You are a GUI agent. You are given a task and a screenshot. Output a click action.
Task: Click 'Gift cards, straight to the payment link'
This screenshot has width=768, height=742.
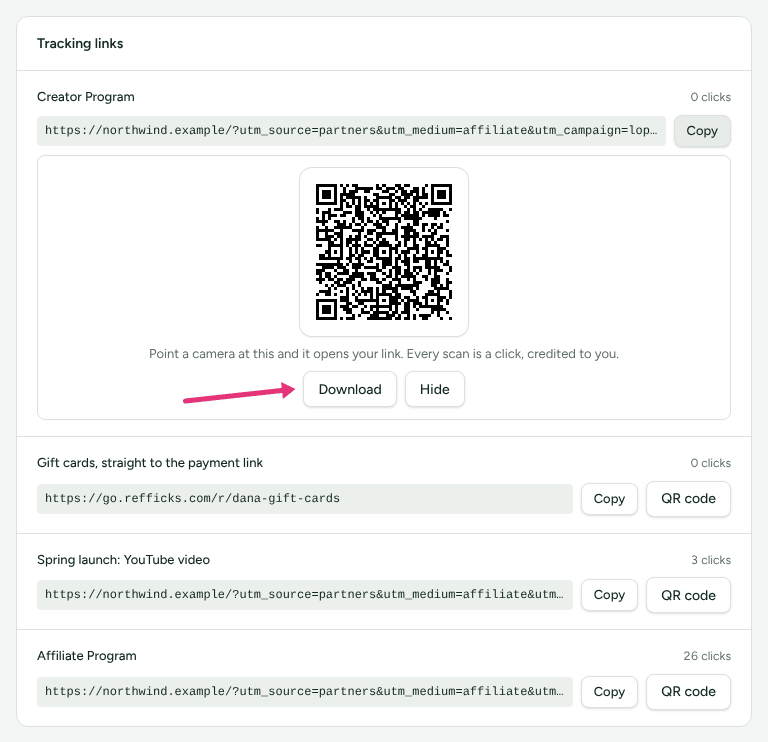pos(150,463)
